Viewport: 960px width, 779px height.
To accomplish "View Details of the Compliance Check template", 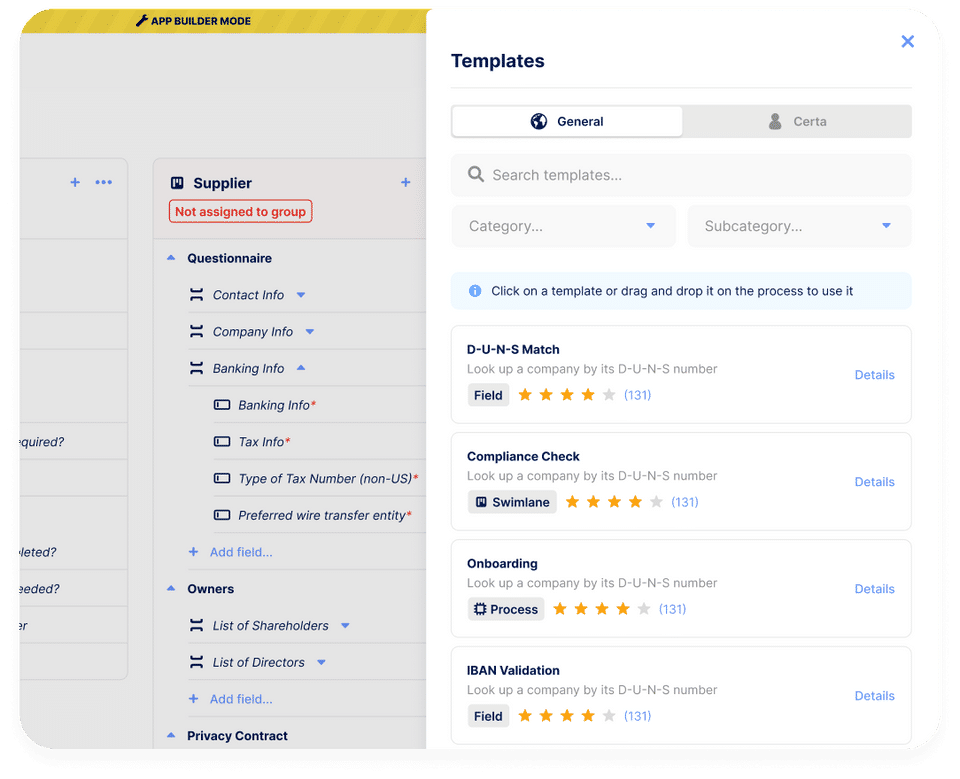I will [x=874, y=482].
